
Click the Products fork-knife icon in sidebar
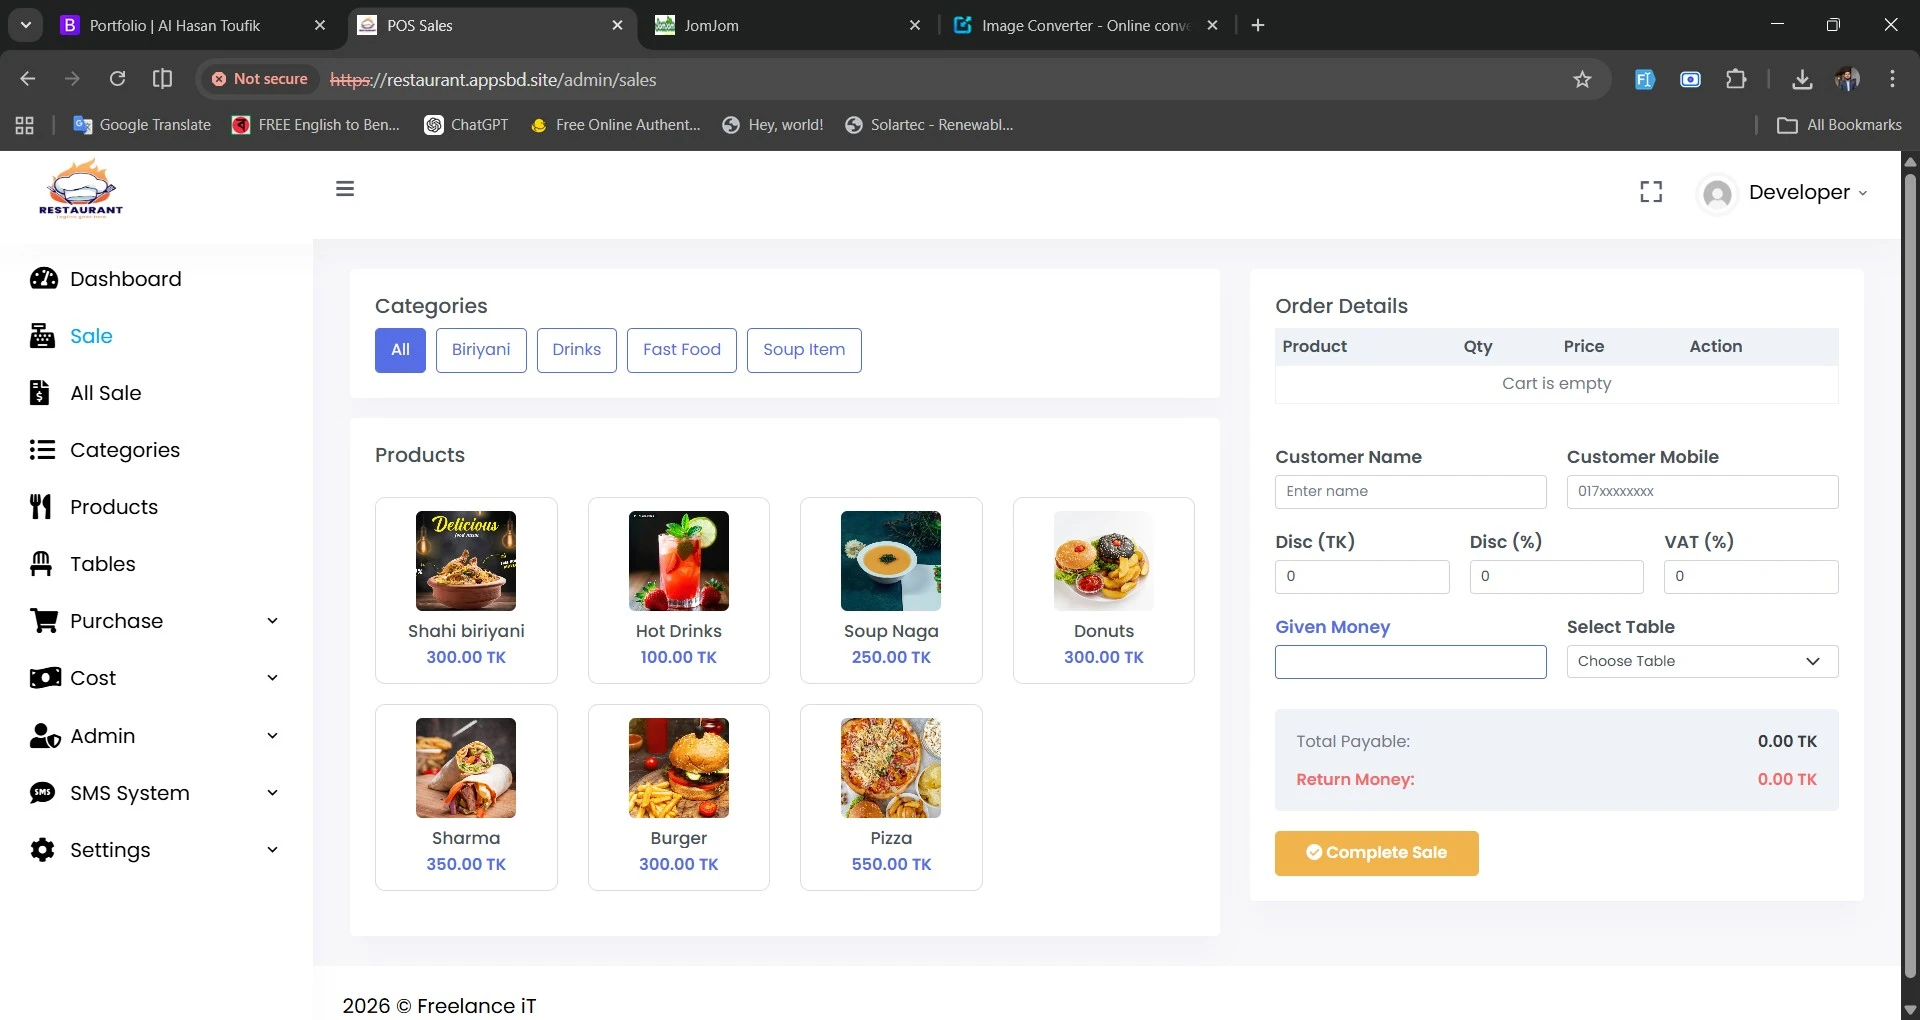pyautogui.click(x=41, y=507)
